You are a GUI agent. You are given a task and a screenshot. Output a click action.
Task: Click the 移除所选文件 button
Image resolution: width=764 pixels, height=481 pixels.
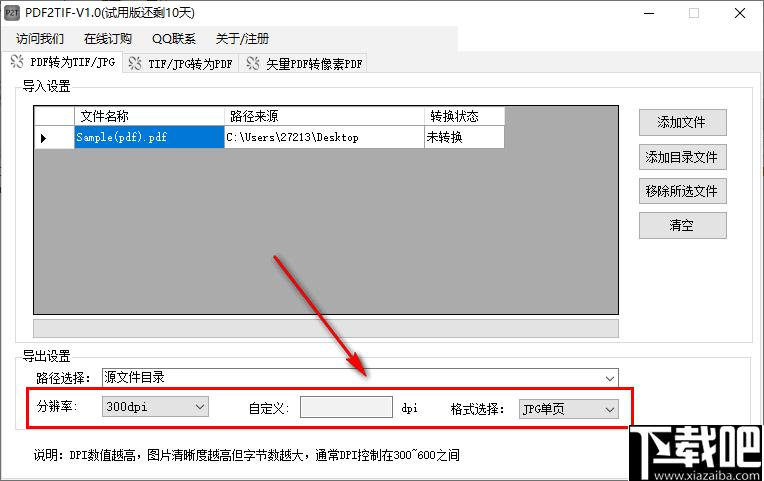683,191
